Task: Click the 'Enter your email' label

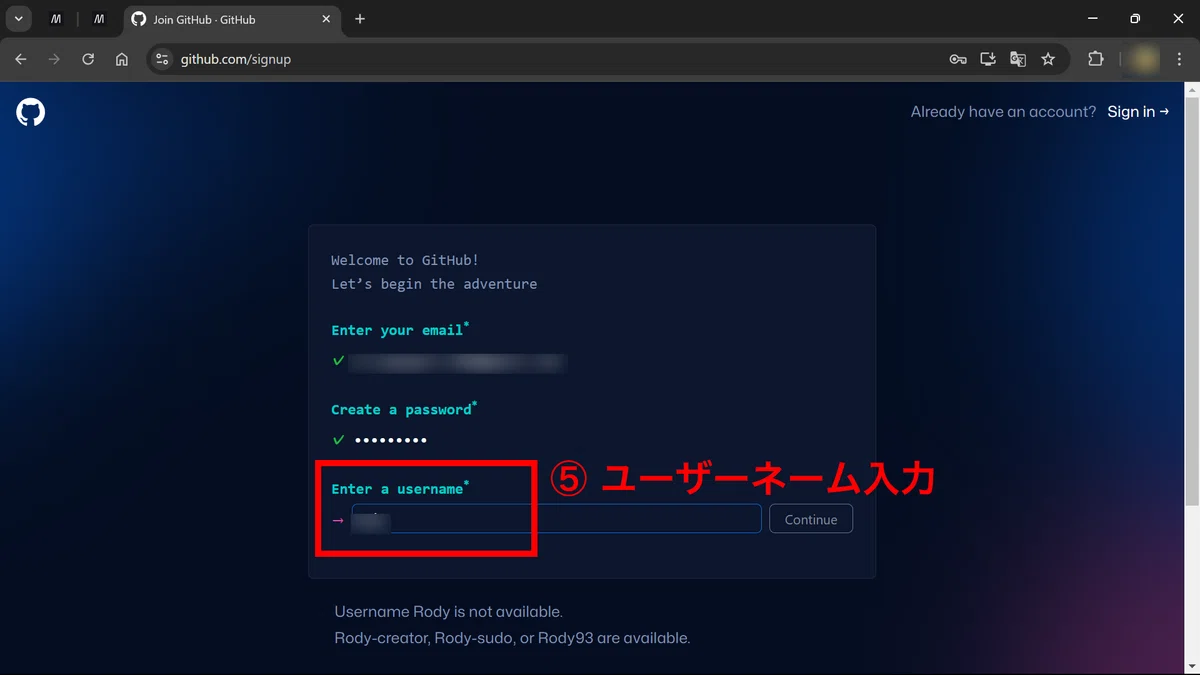Action: coord(400,330)
